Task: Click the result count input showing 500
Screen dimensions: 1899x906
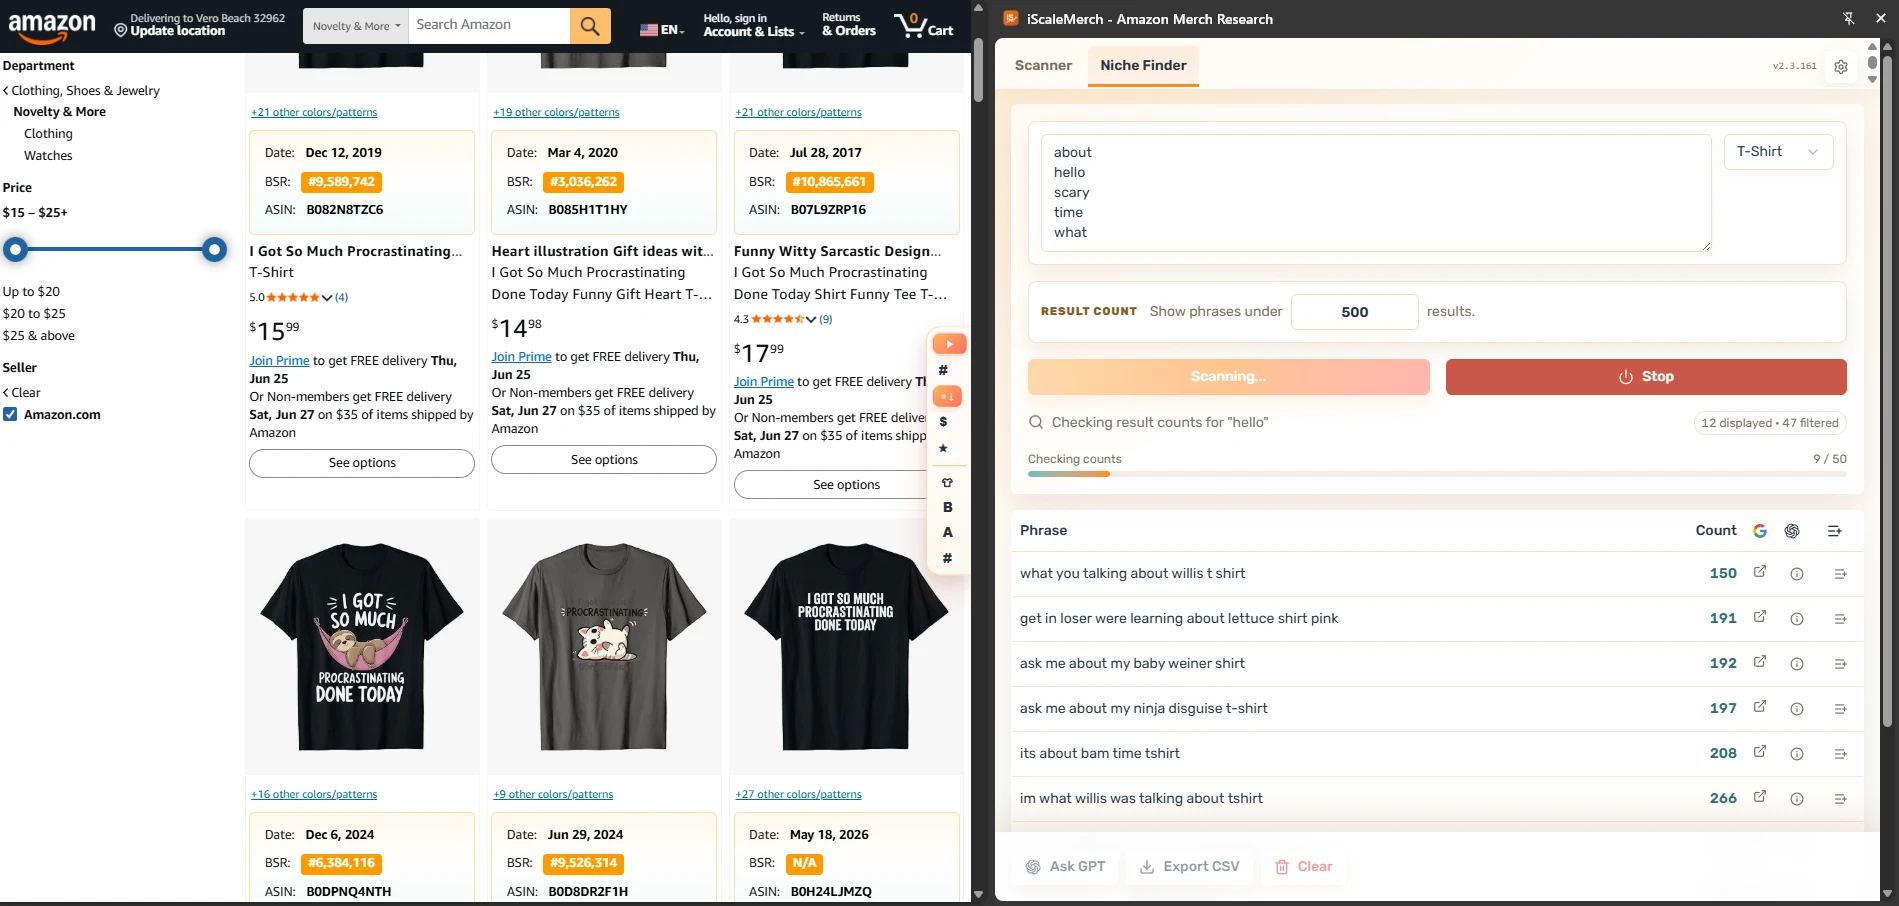Action: pyautogui.click(x=1354, y=312)
